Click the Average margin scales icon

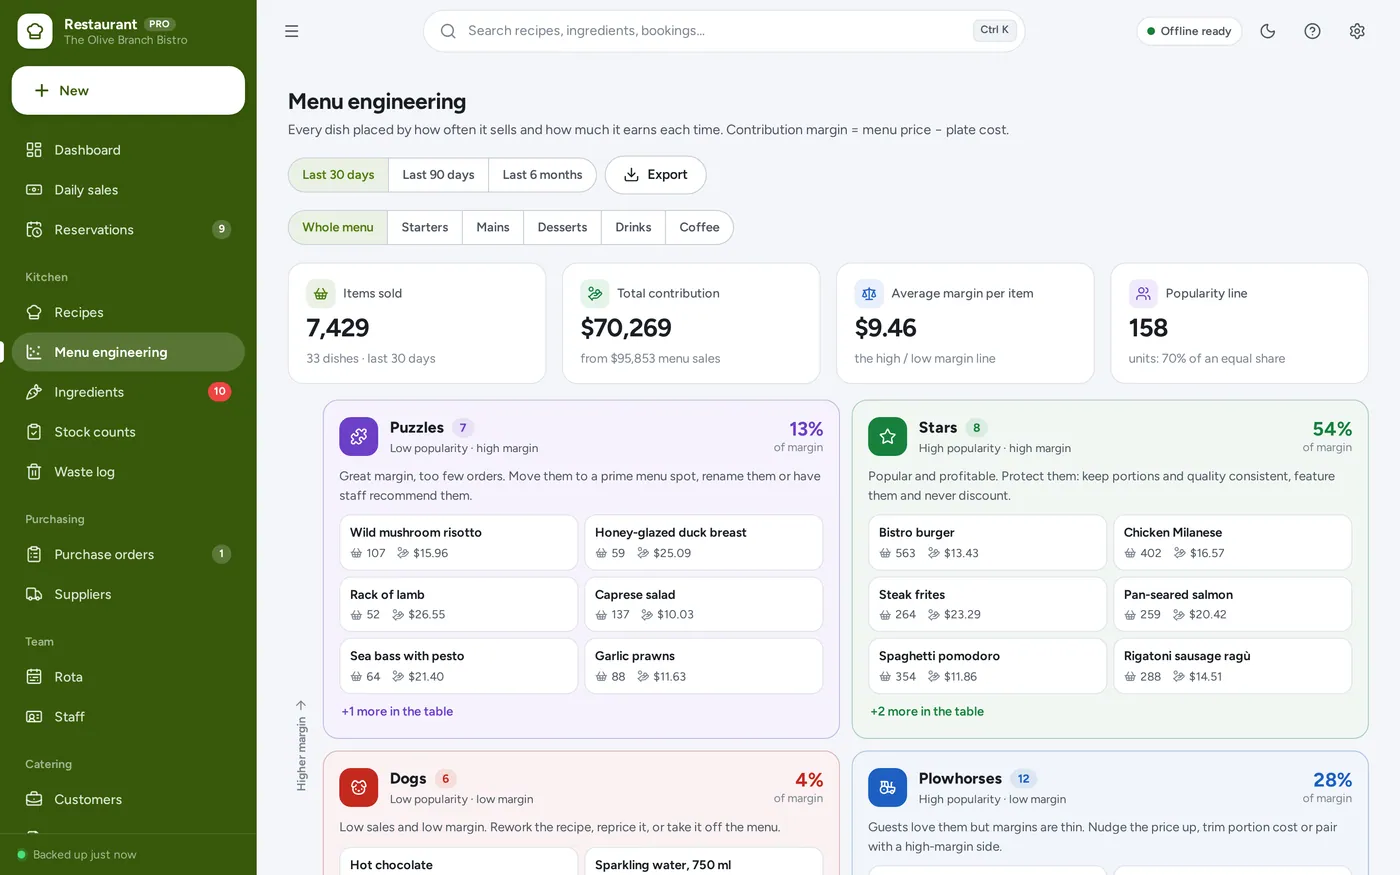tap(869, 293)
